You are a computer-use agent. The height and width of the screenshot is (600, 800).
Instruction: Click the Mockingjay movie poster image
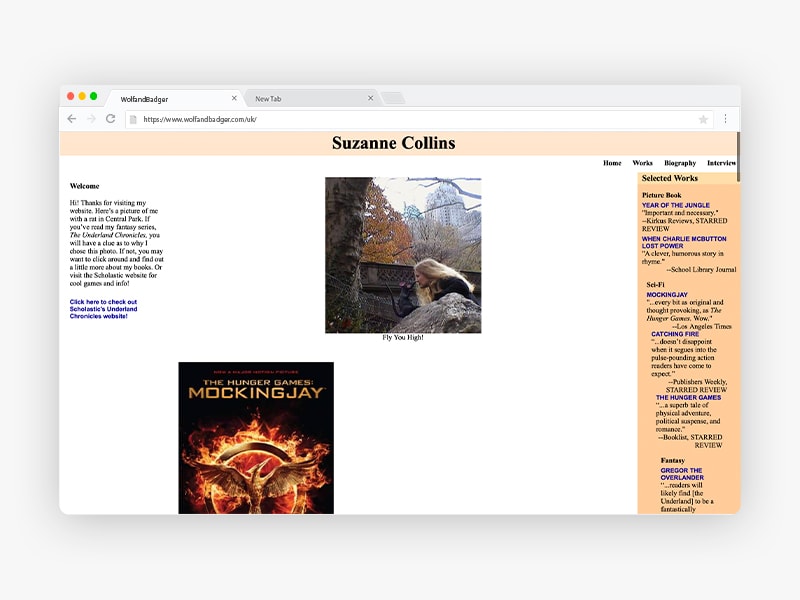256,438
